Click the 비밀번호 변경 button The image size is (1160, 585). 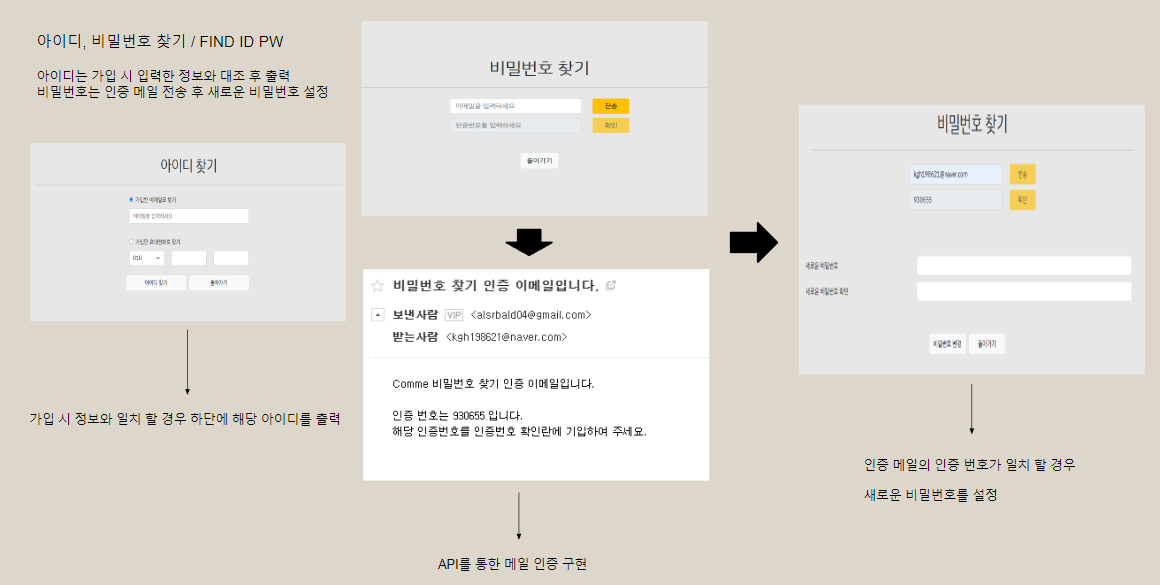click(x=948, y=344)
